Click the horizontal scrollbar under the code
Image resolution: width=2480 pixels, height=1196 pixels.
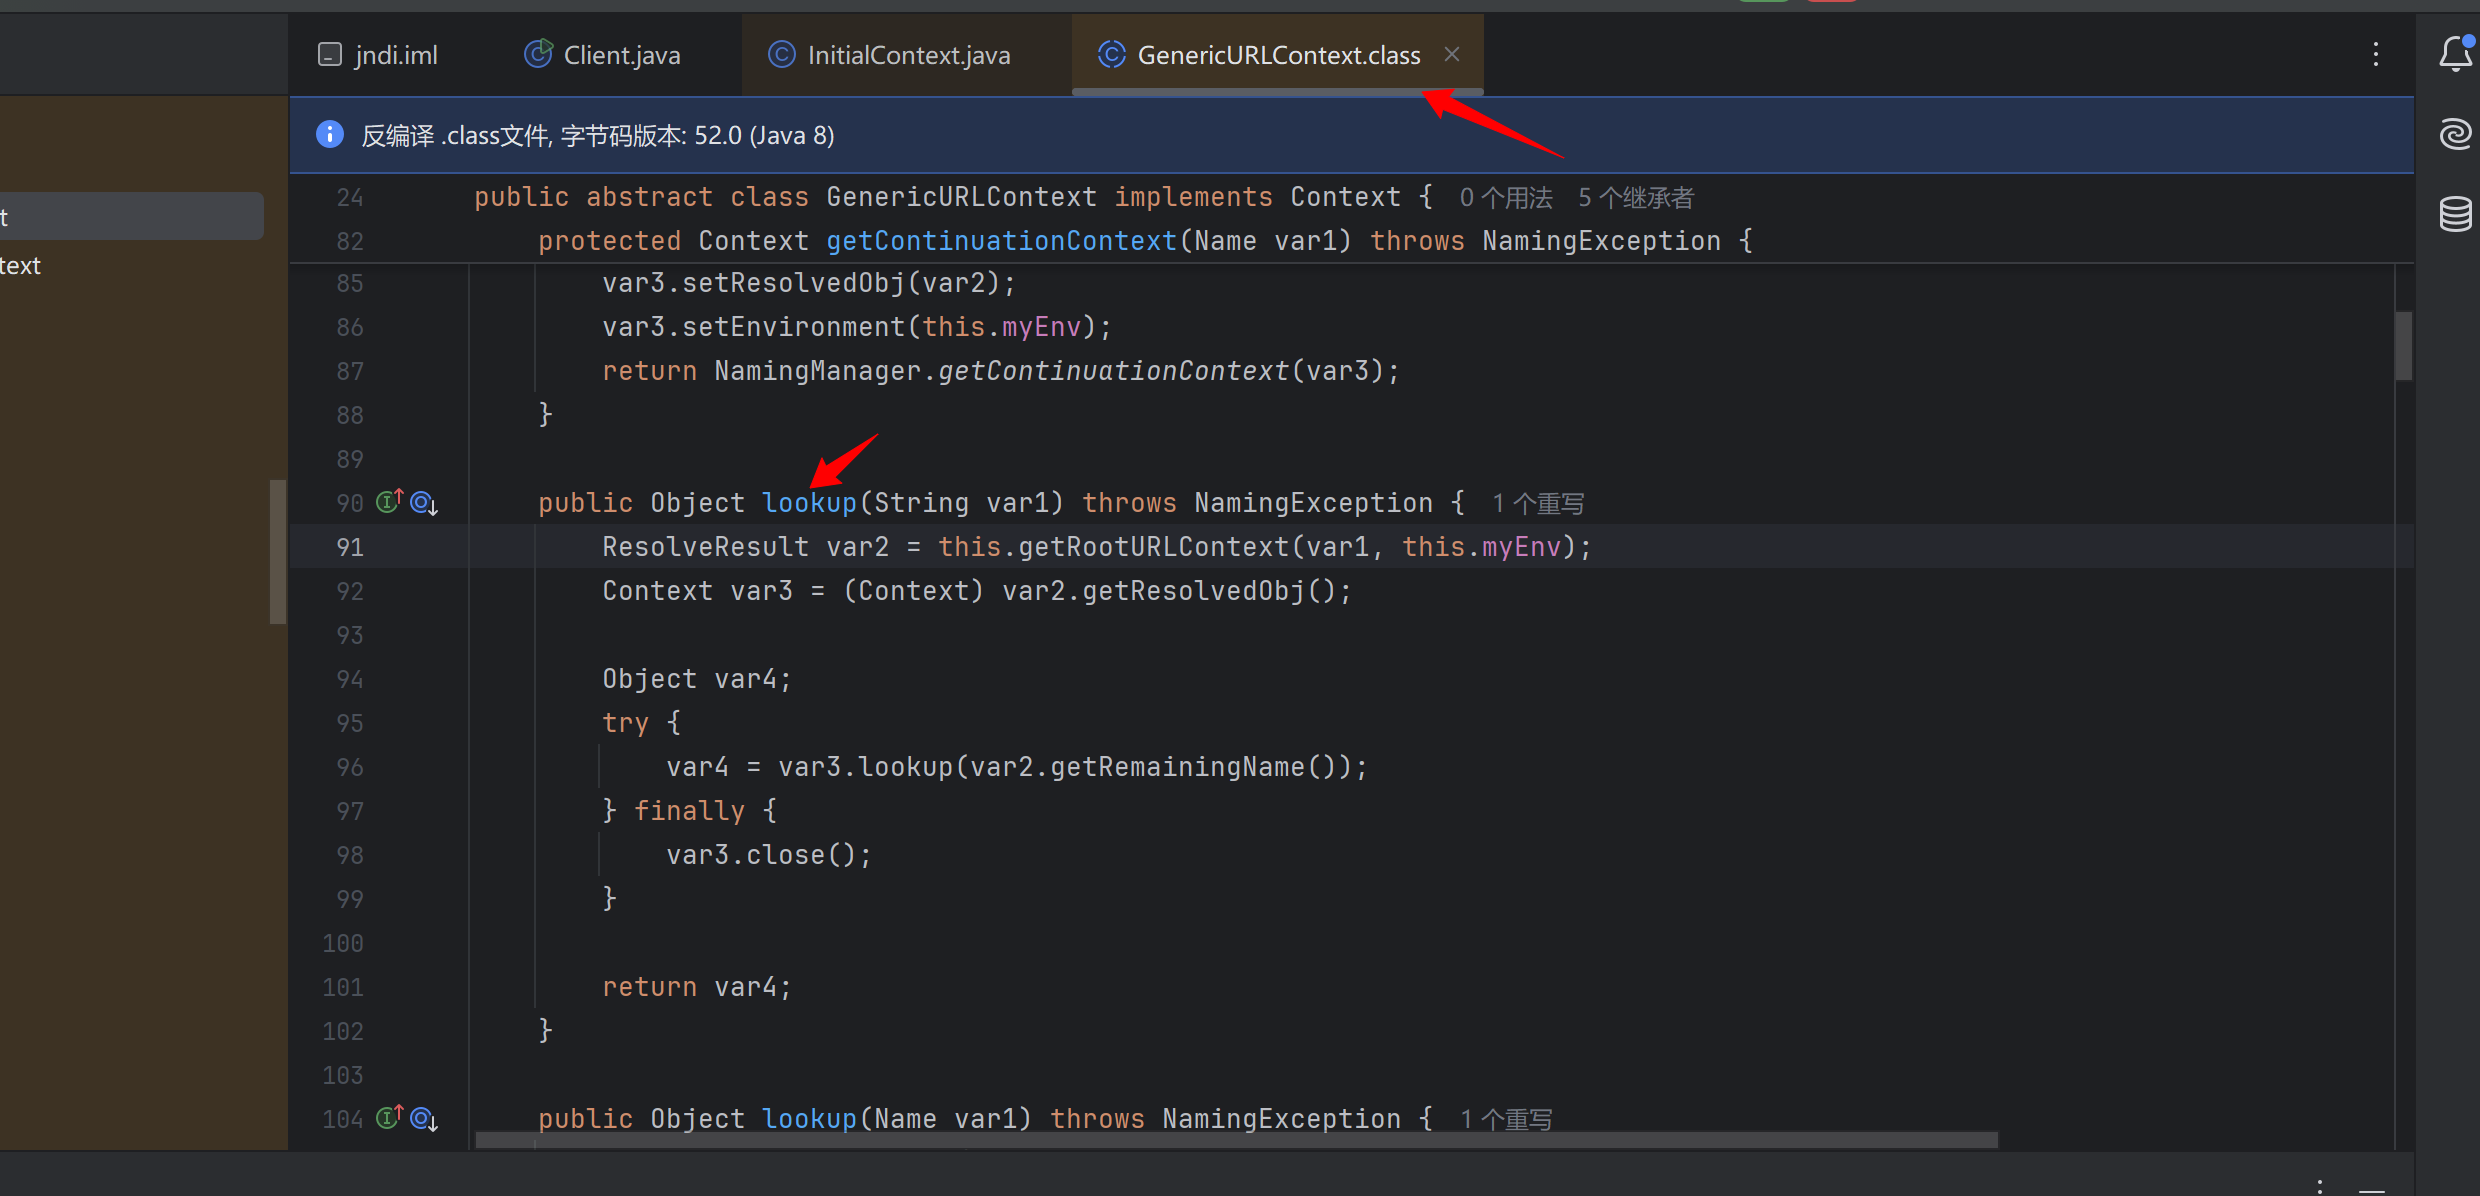click(1236, 1140)
